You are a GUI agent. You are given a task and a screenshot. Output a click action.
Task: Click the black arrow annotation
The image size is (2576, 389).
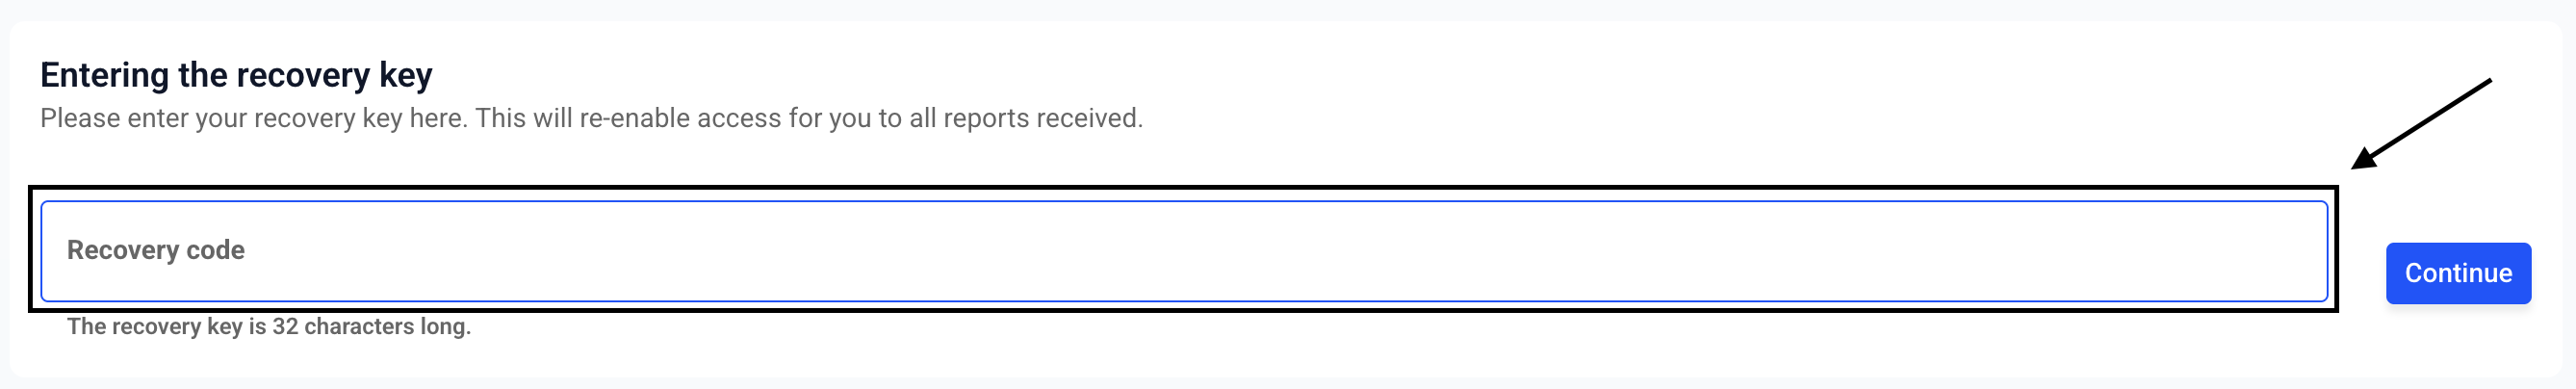click(2420, 123)
